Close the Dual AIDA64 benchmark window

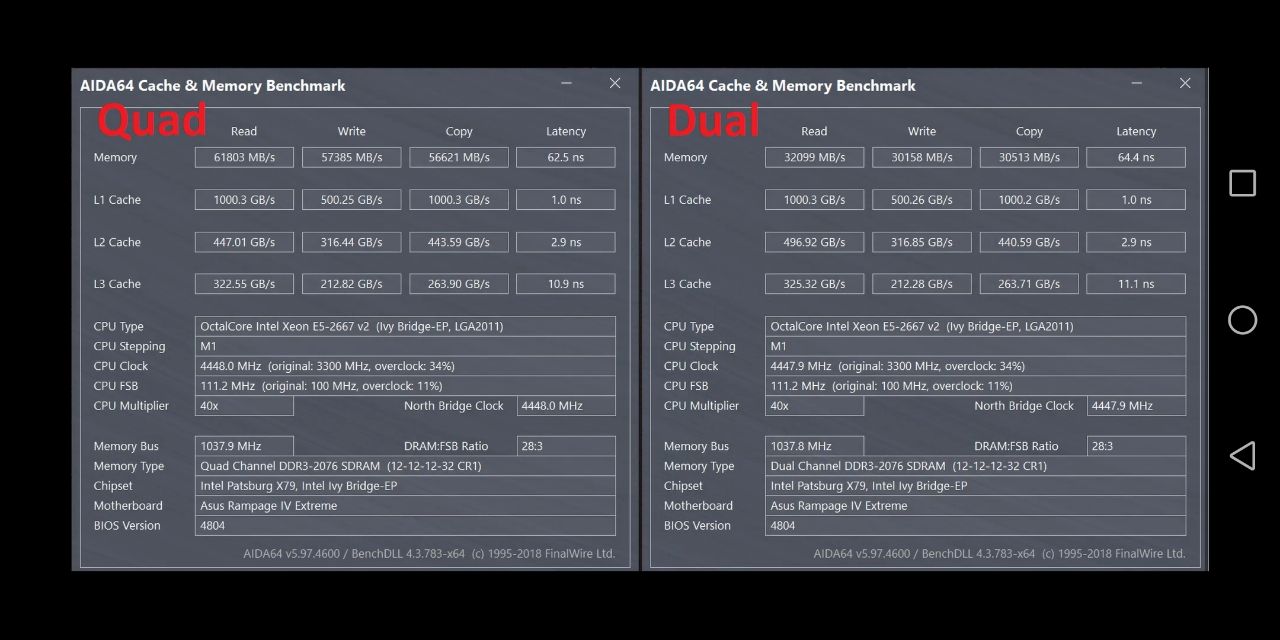pos(1185,84)
